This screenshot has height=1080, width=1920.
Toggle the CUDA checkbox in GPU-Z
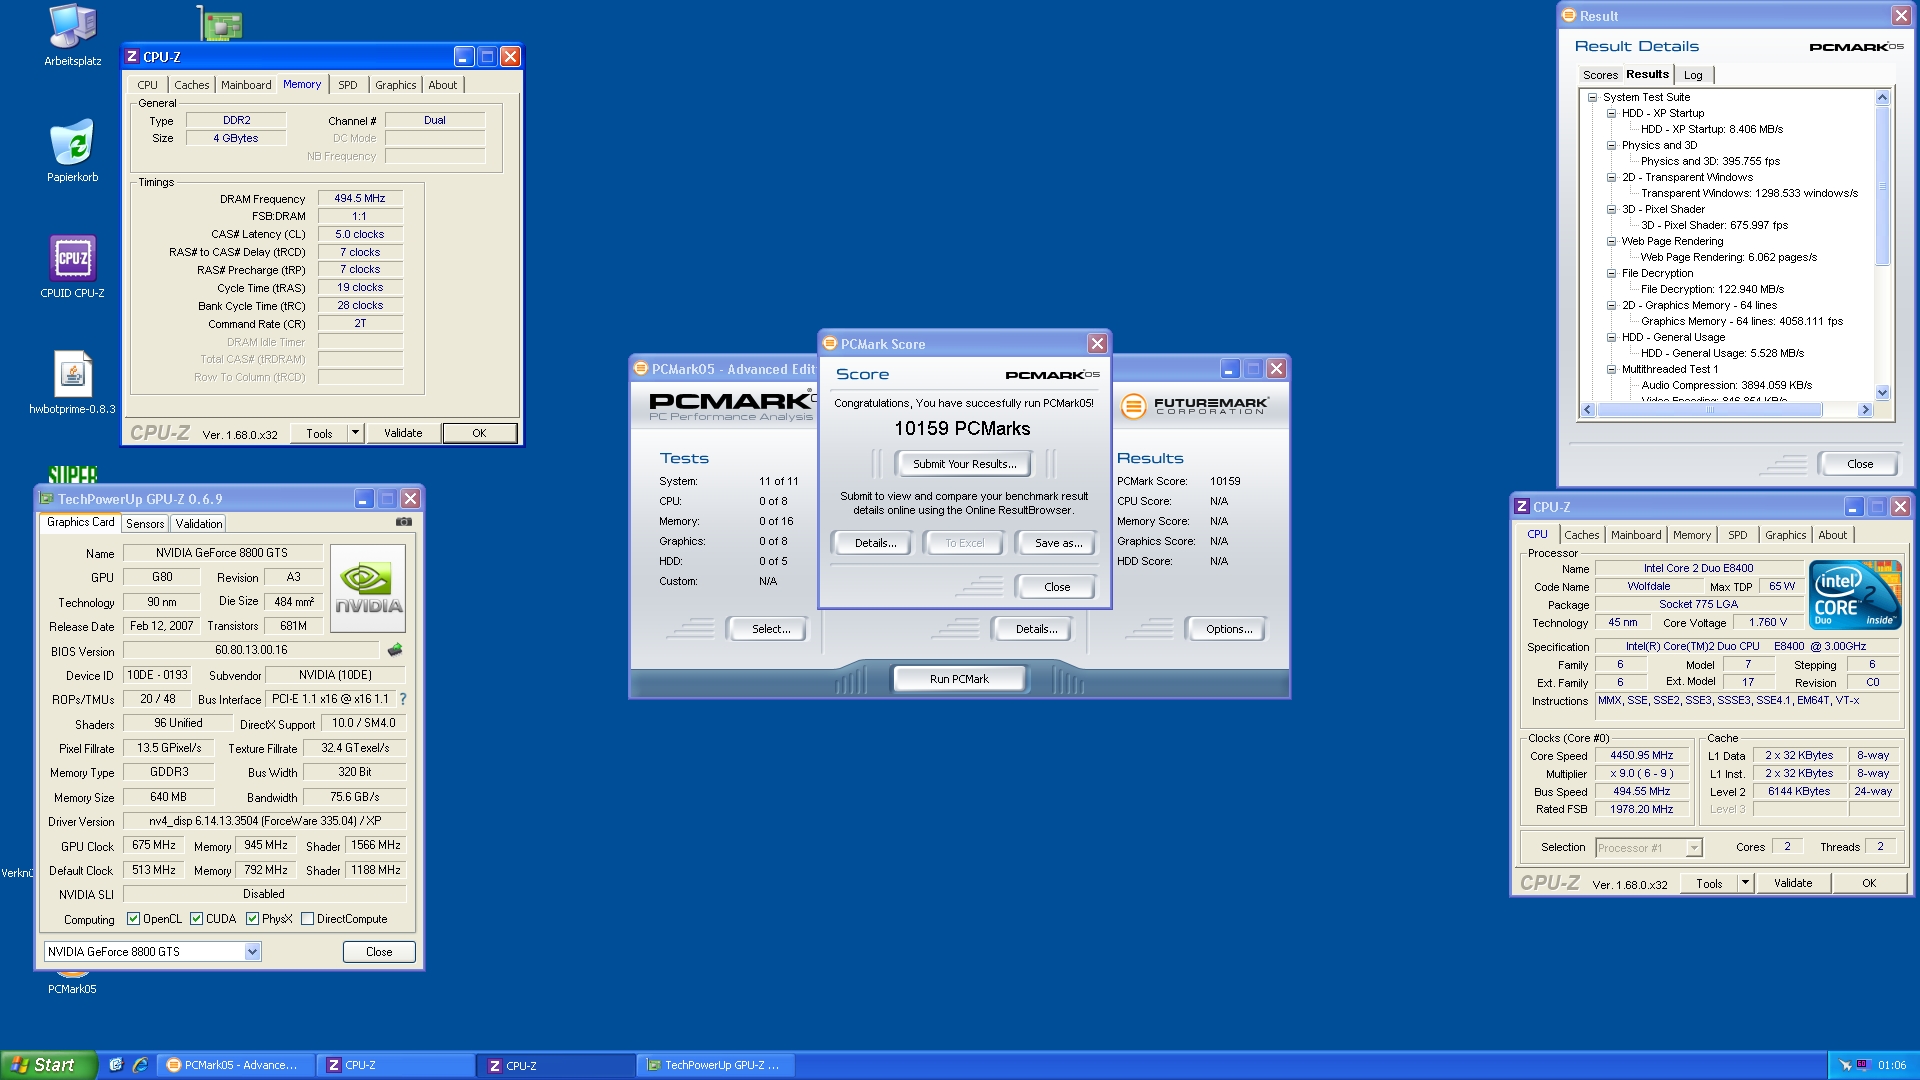tap(196, 919)
